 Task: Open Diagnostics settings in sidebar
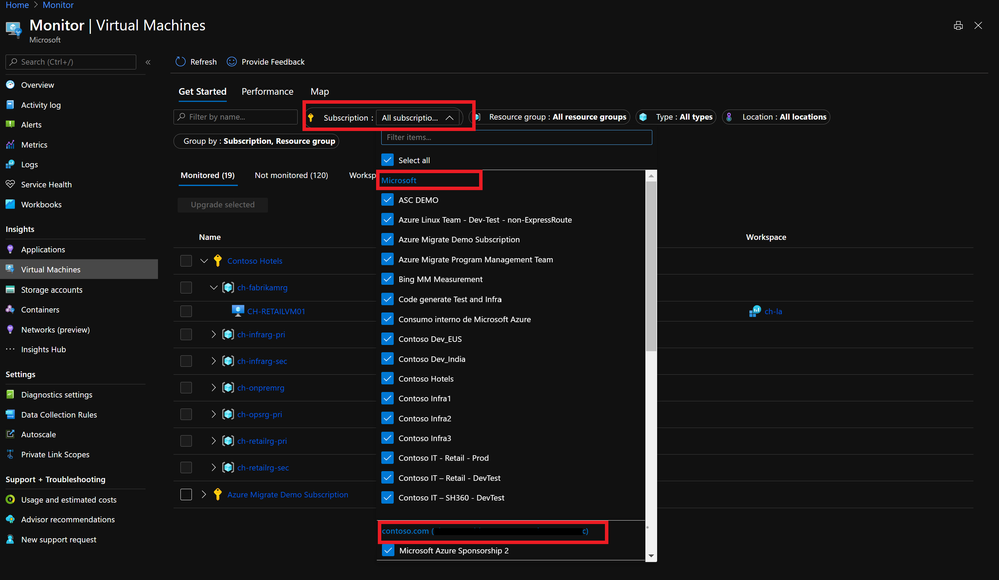57,395
